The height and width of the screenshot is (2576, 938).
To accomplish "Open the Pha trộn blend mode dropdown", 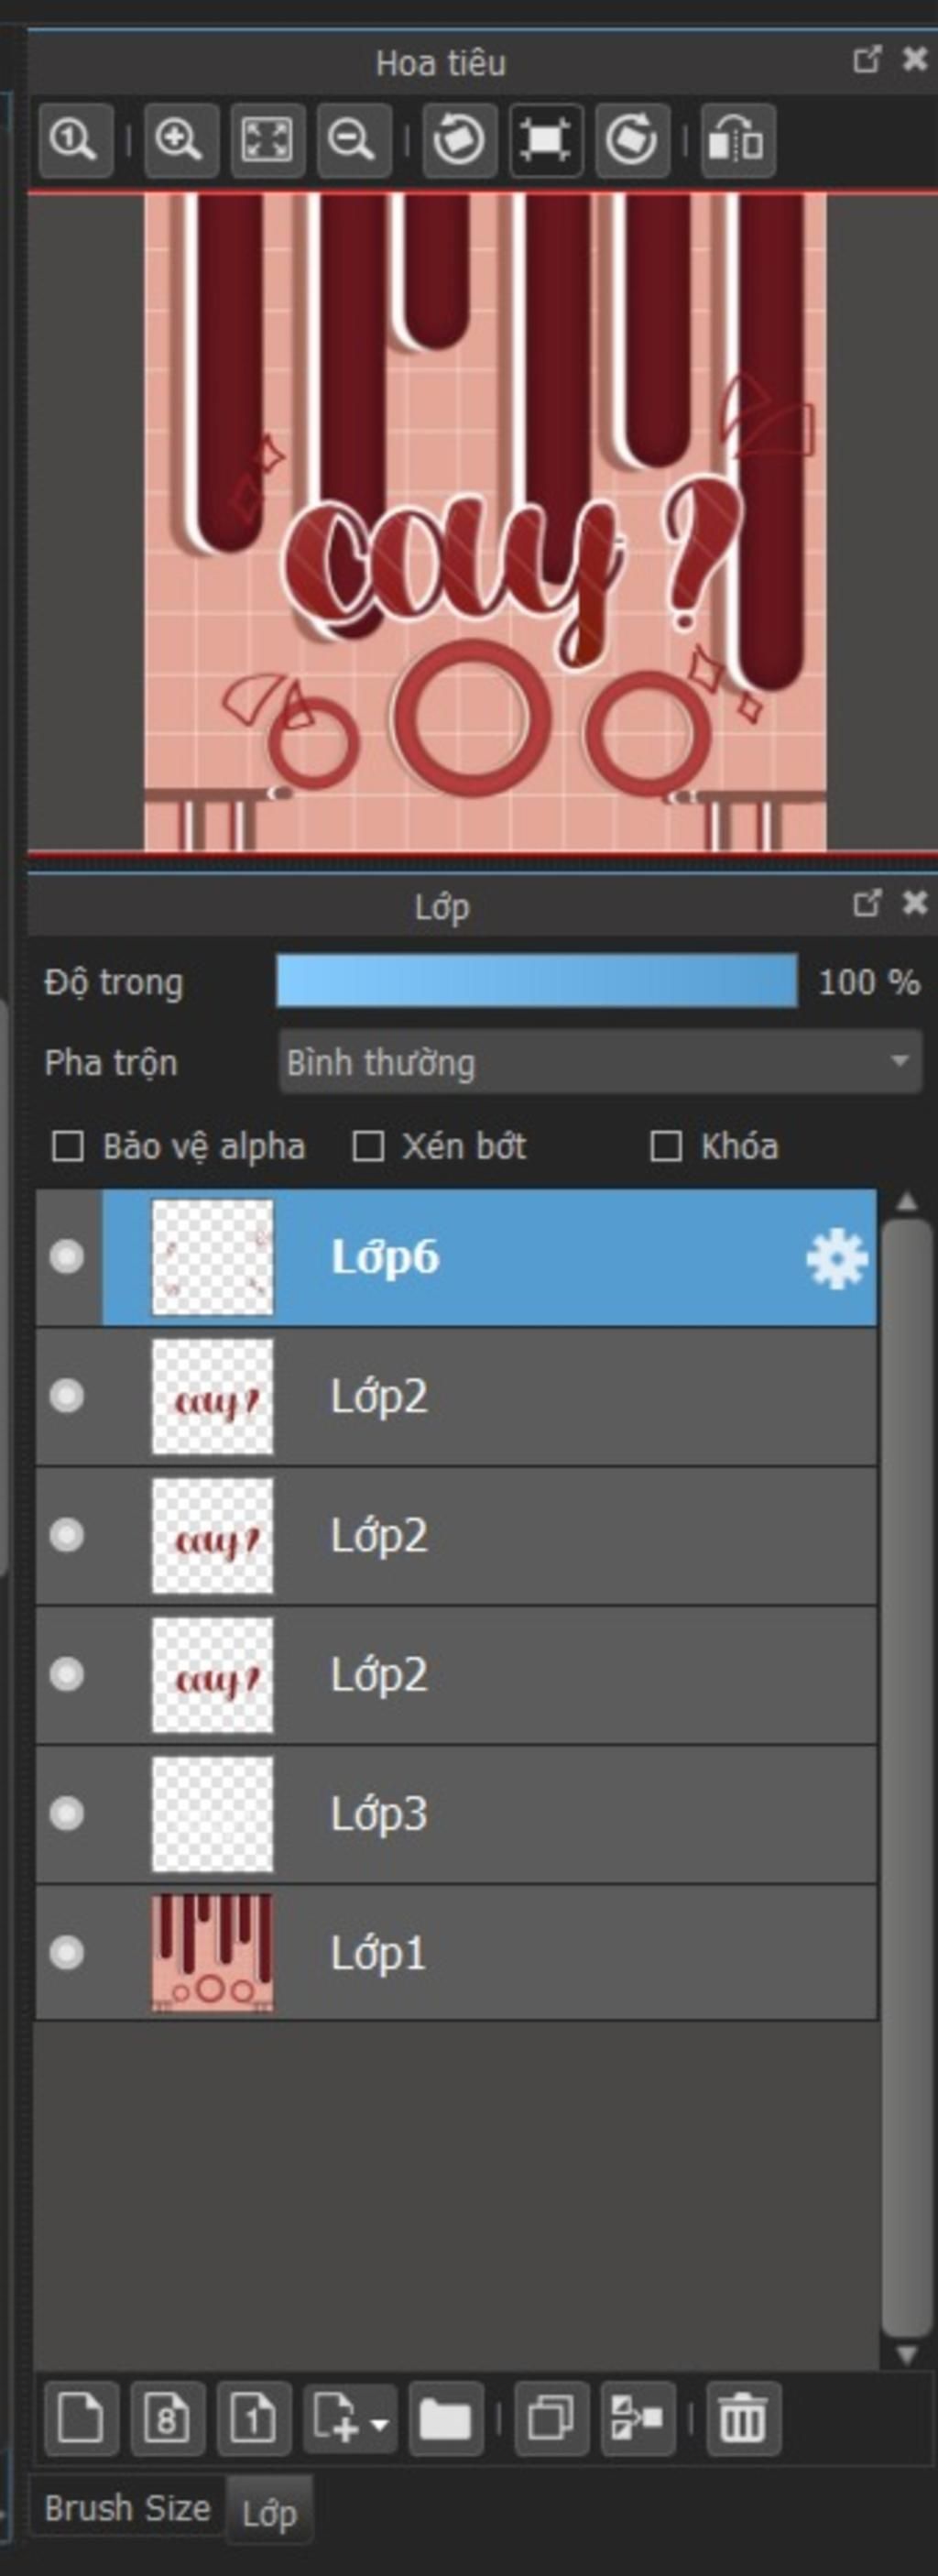I will pos(599,1062).
